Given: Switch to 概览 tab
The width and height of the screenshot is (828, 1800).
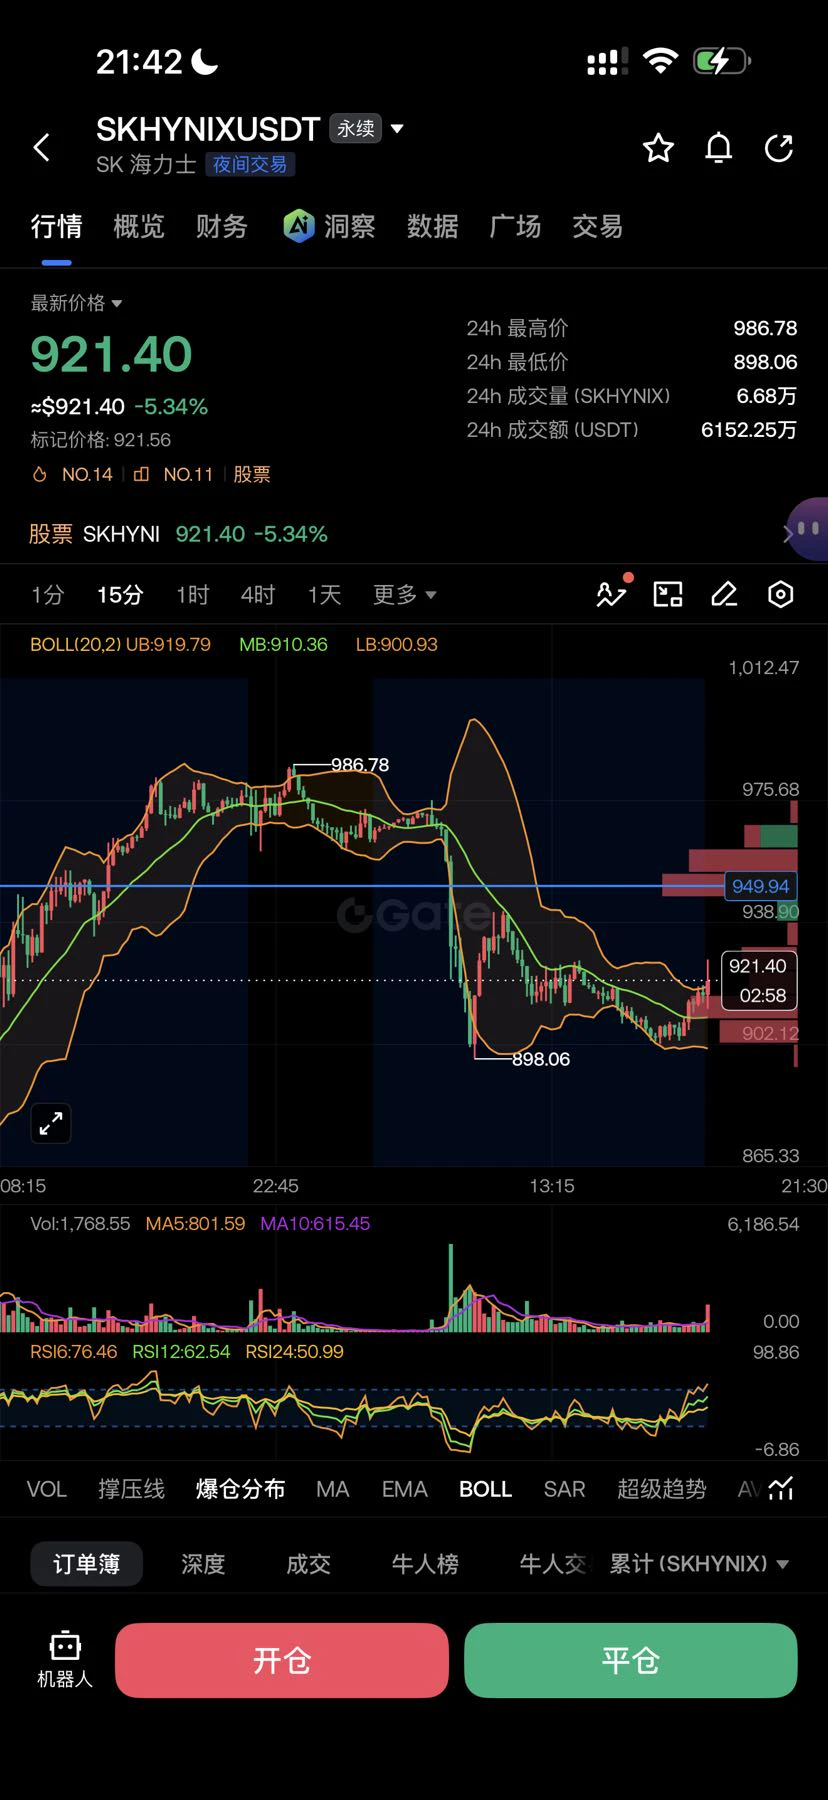Looking at the screenshot, I should pos(139,226).
